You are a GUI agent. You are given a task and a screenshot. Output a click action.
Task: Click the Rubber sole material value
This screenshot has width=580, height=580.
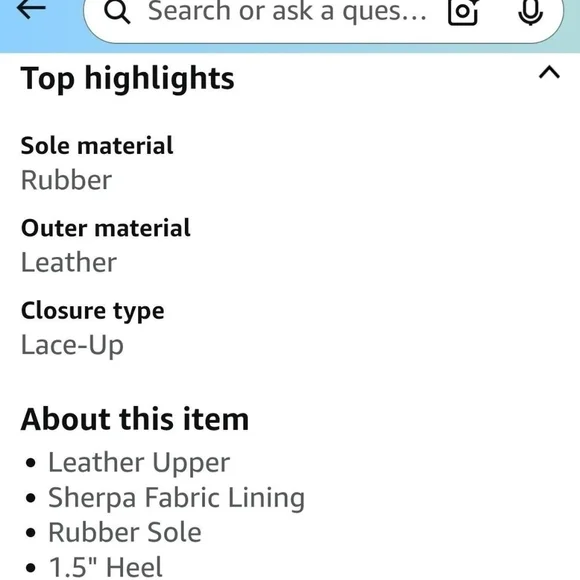coord(67,180)
